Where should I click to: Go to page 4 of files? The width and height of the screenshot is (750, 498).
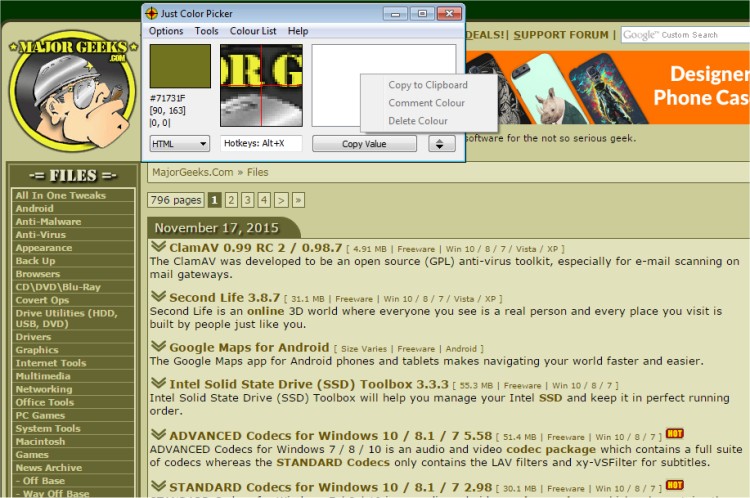(264, 200)
